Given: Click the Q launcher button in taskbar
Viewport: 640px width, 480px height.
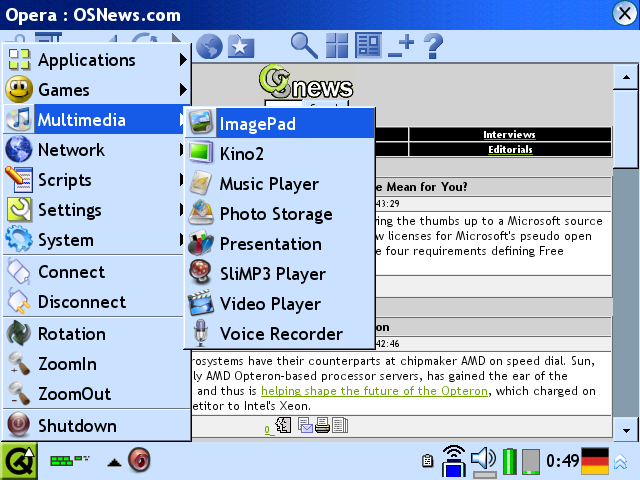Looking at the screenshot, I should [x=19, y=461].
